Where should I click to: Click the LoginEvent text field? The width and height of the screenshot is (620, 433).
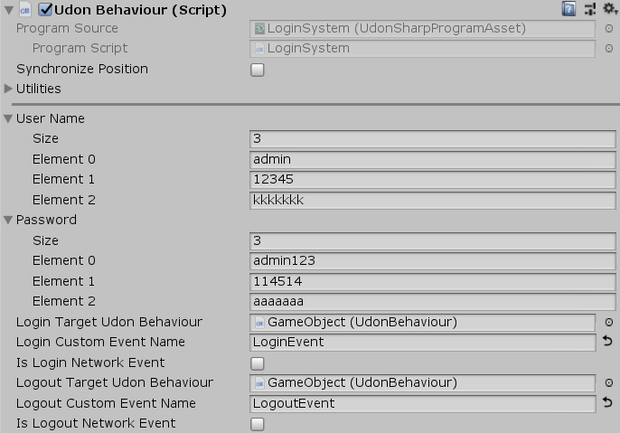[423, 342]
